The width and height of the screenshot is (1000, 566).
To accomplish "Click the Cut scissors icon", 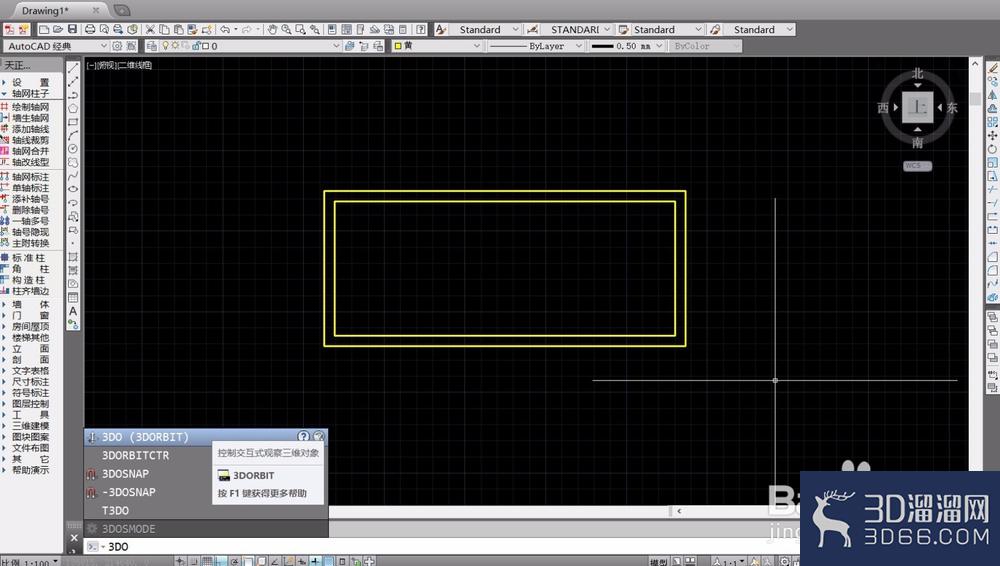I will 150,29.
